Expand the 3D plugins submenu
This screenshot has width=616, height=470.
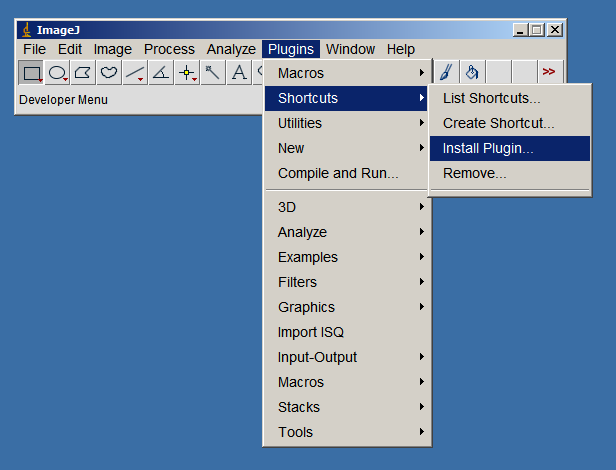(x=347, y=207)
